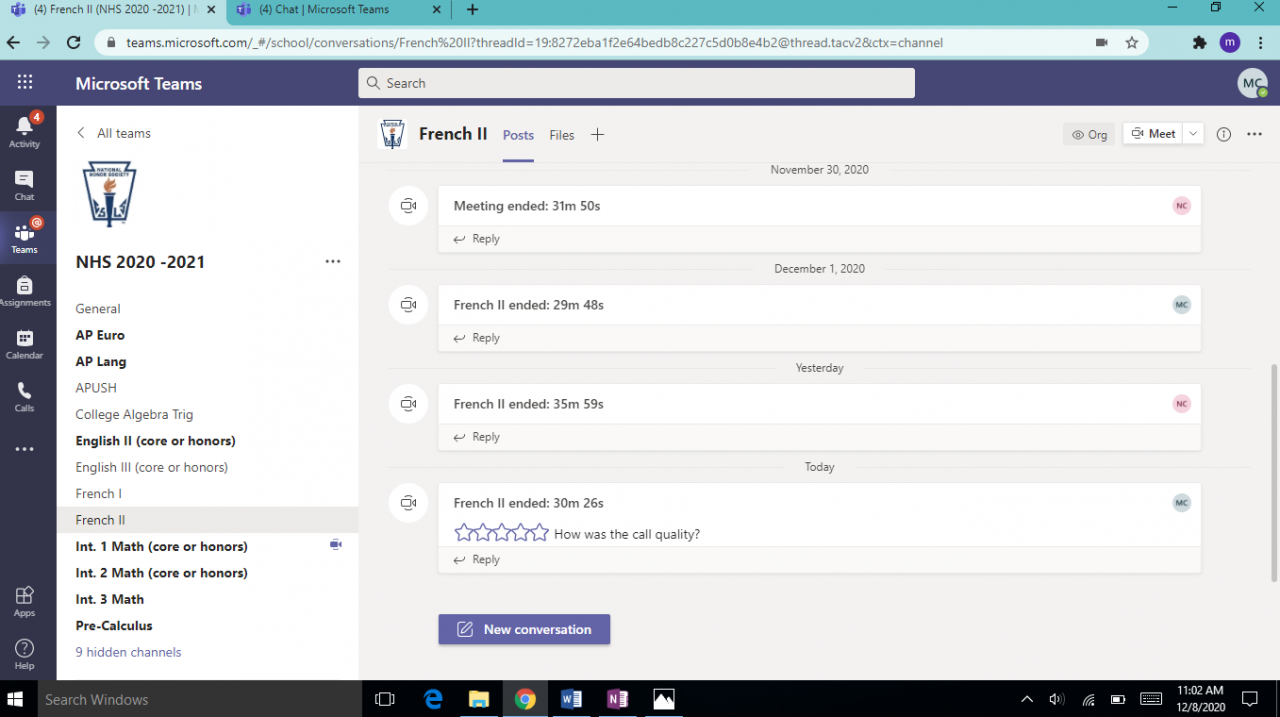Reload the page in Chrome

(x=73, y=43)
